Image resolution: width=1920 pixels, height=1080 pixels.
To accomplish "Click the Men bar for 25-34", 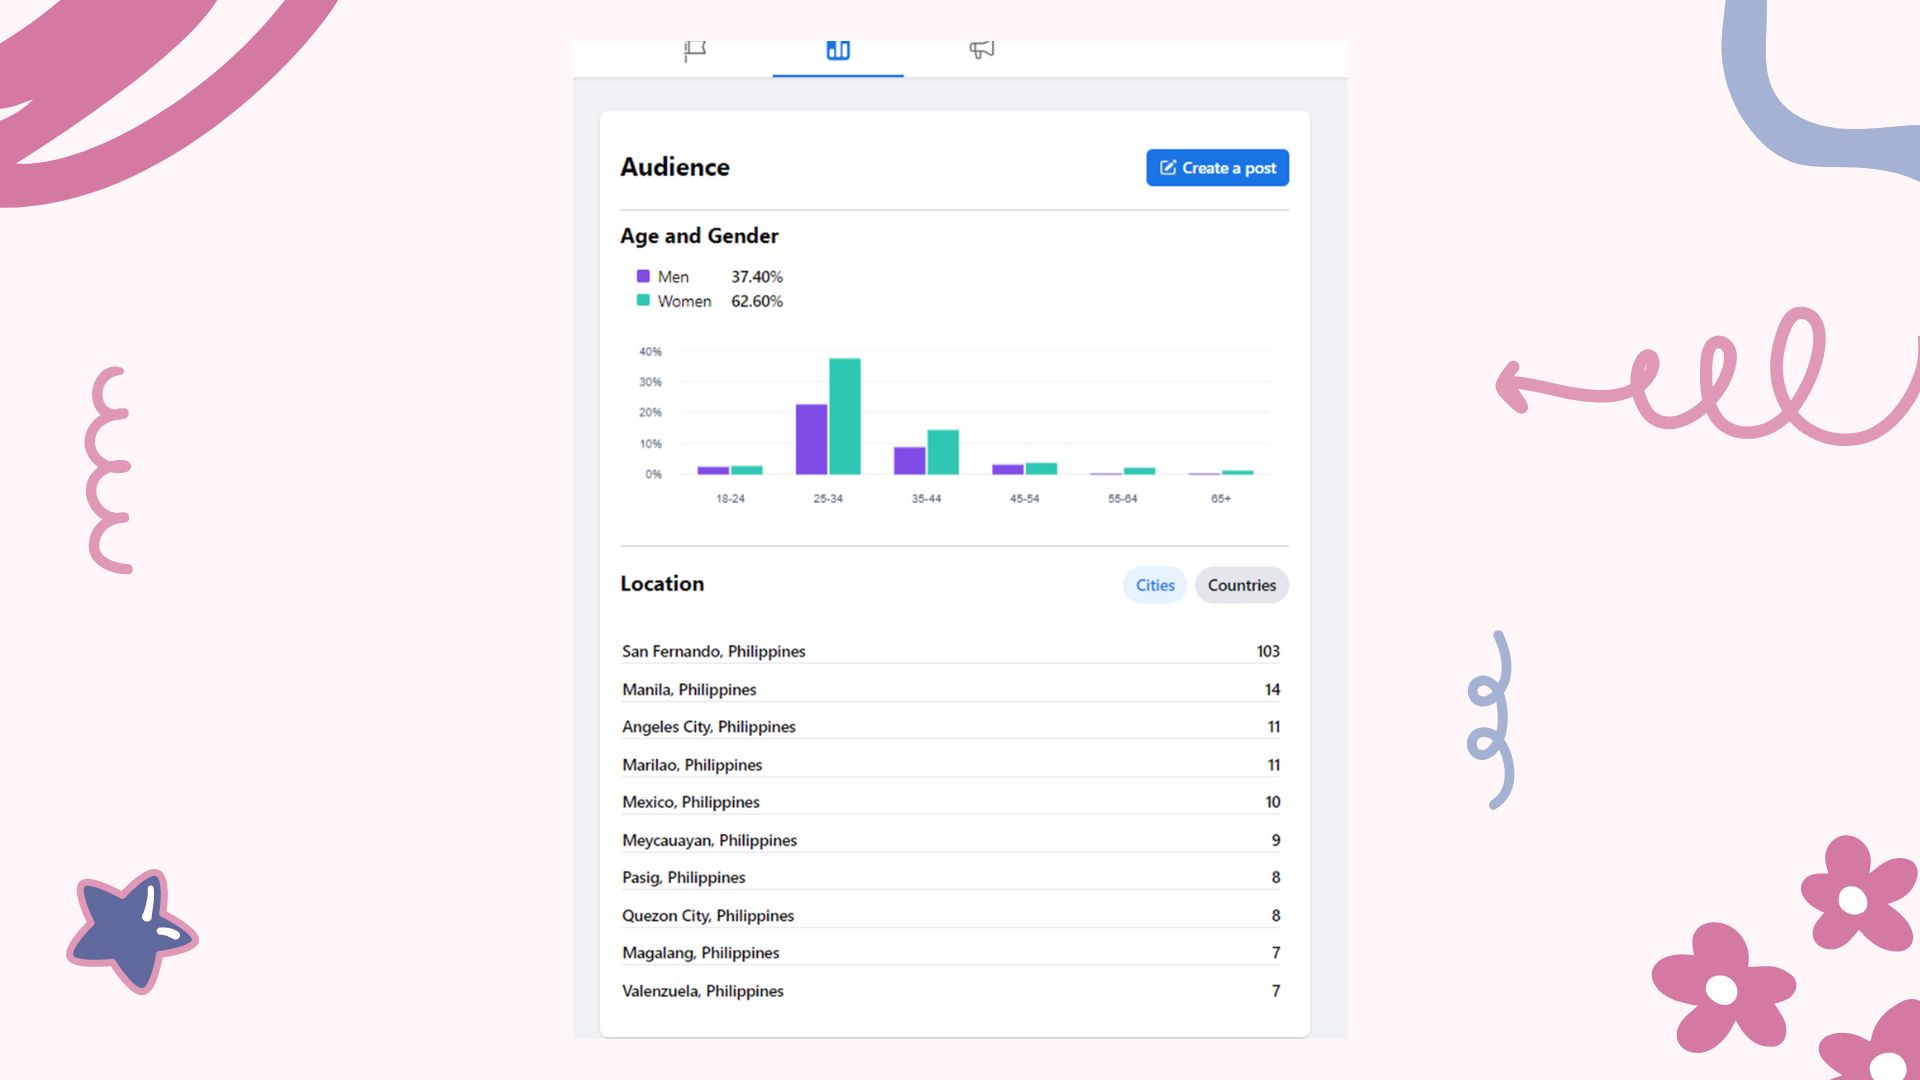I will 811,439.
